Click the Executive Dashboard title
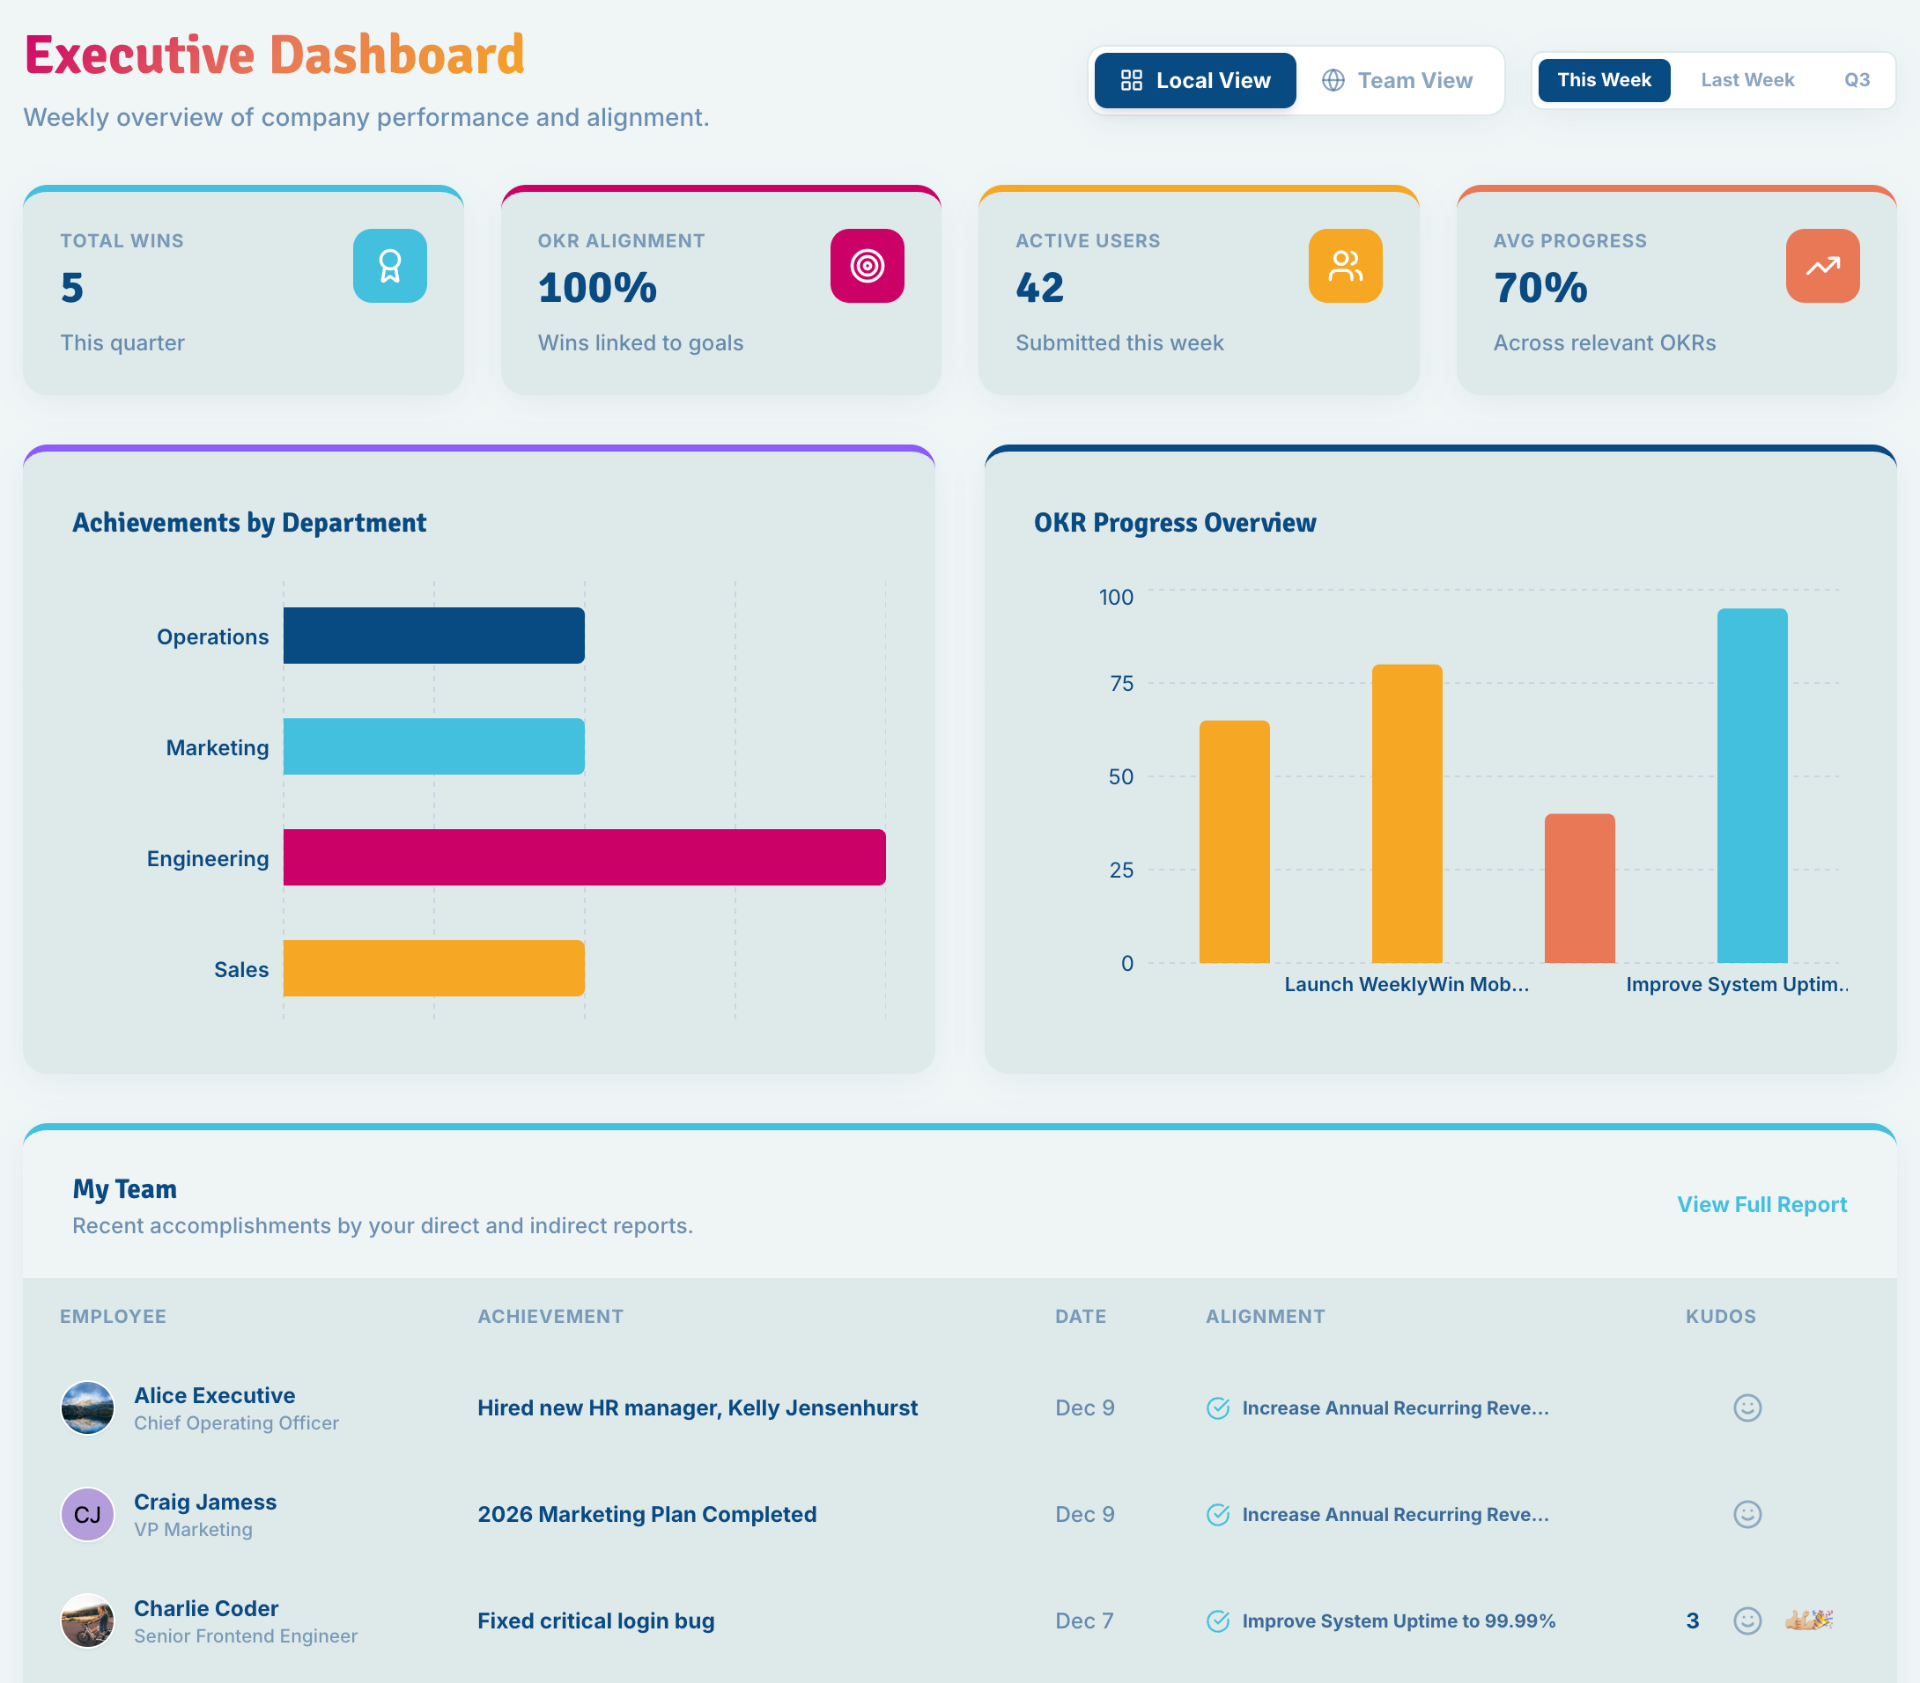Viewport: 1920px width, 1683px height. click(274, 54)
